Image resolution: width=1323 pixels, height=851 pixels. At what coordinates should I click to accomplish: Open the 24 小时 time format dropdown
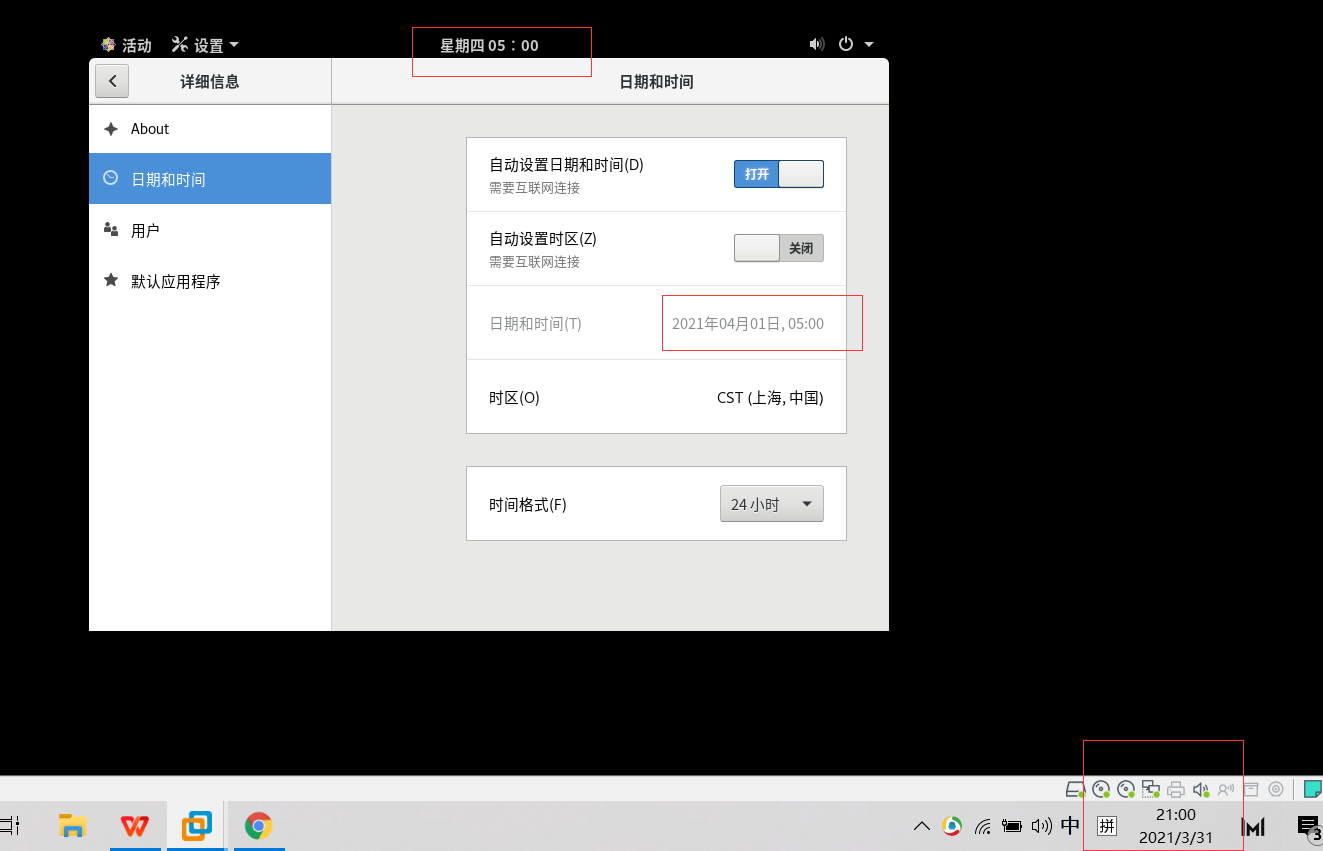[772, 504]
